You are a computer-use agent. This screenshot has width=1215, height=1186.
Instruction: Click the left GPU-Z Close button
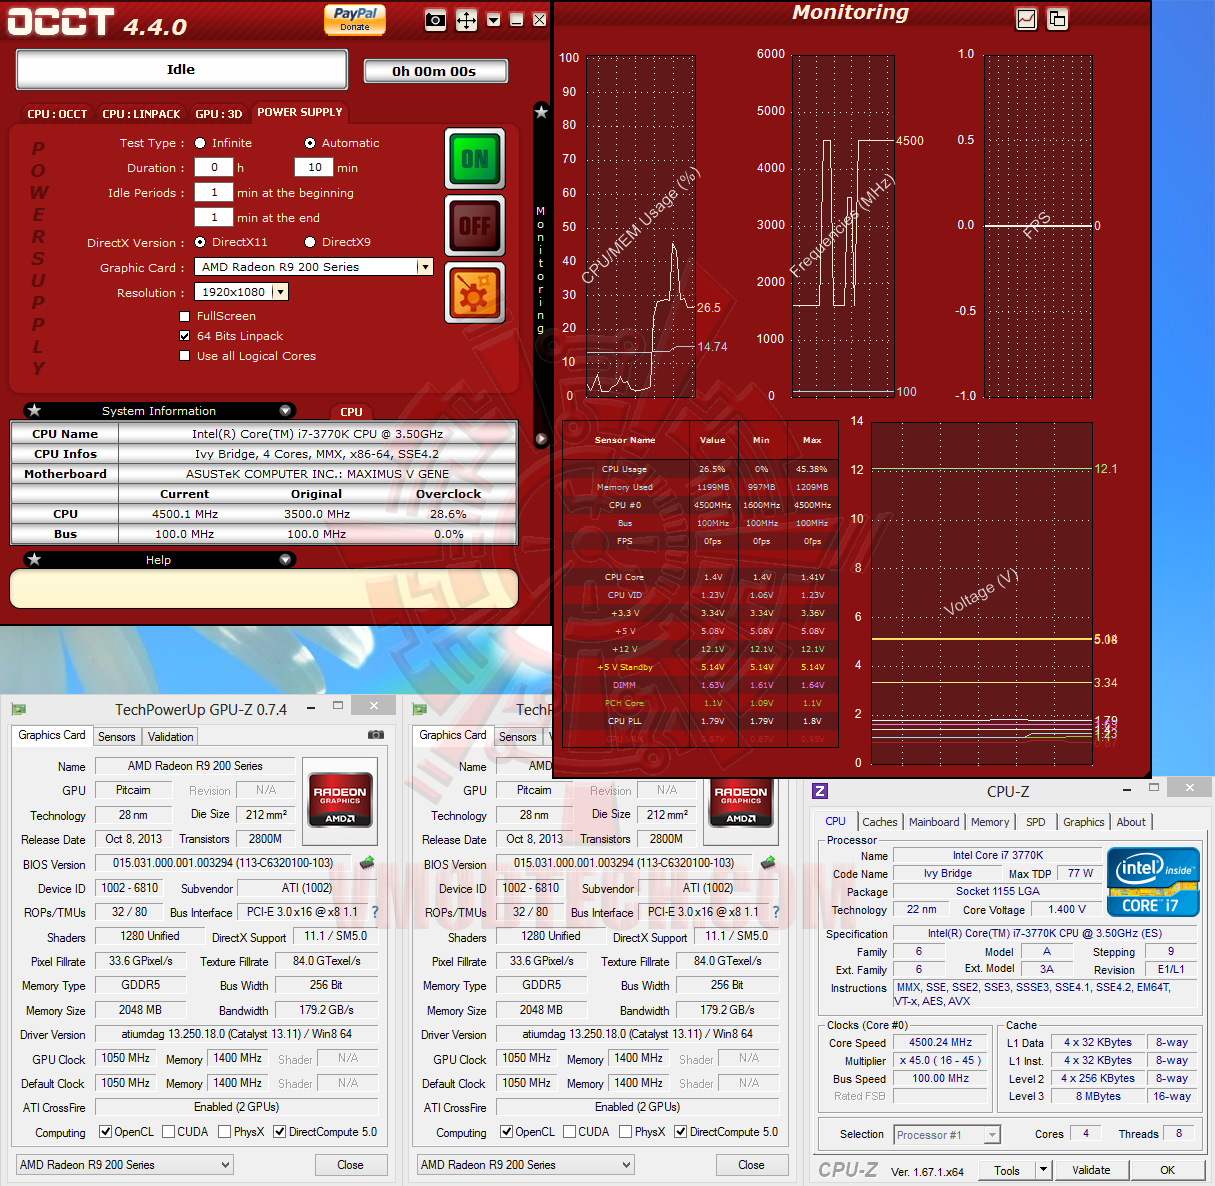tap(350, 1165)
